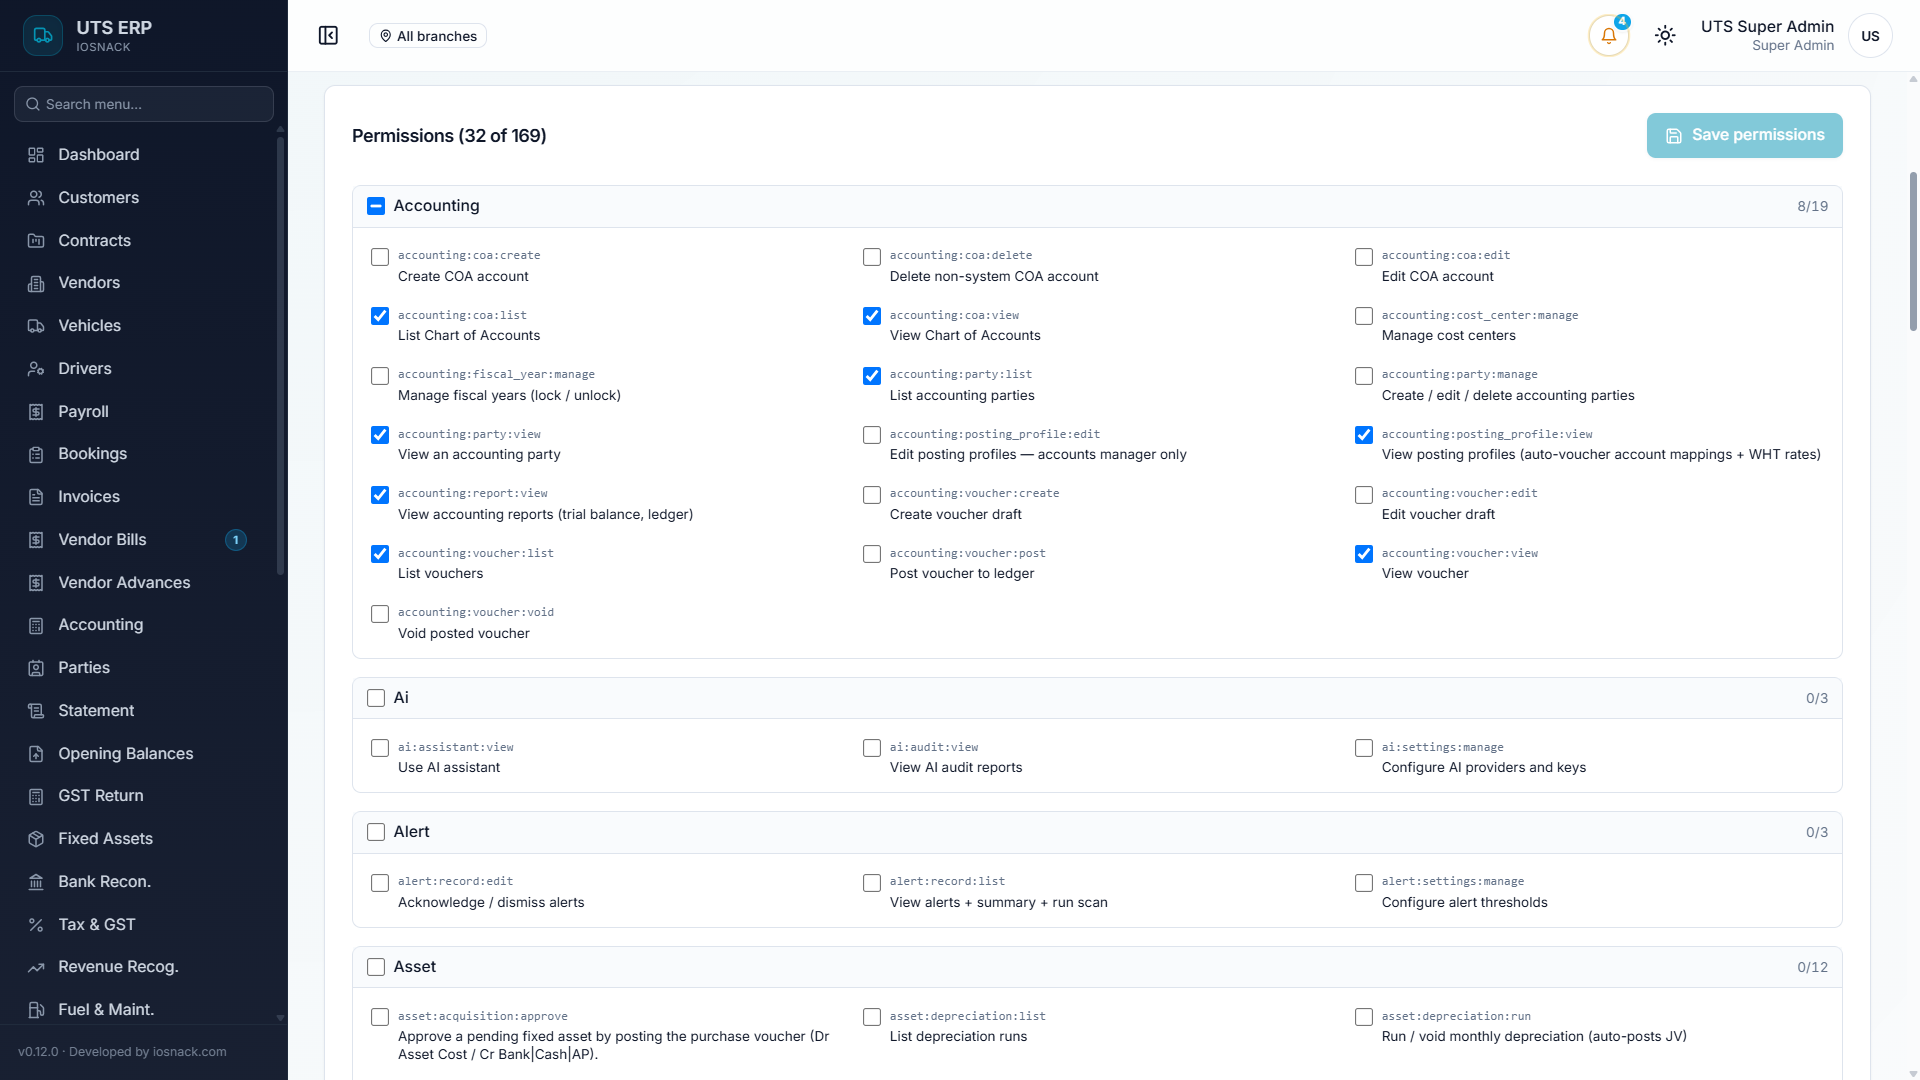Click the Invoices document icon
This screenshot has height=1080, width=1920.
pos(36,497)
